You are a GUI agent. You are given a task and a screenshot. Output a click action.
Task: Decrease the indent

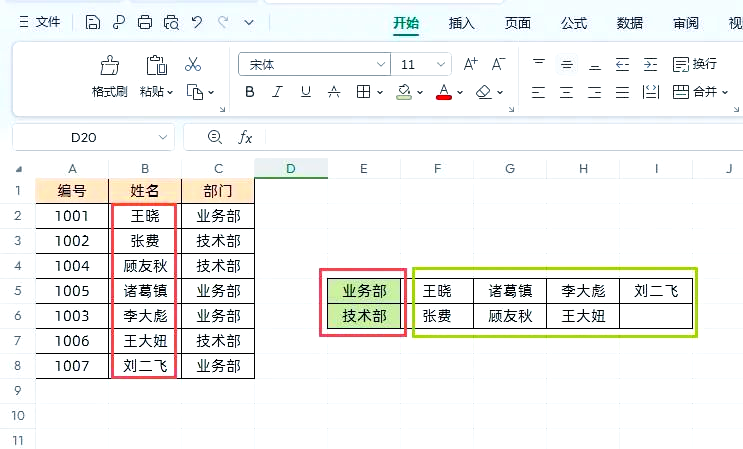click(x=622, y=64)
